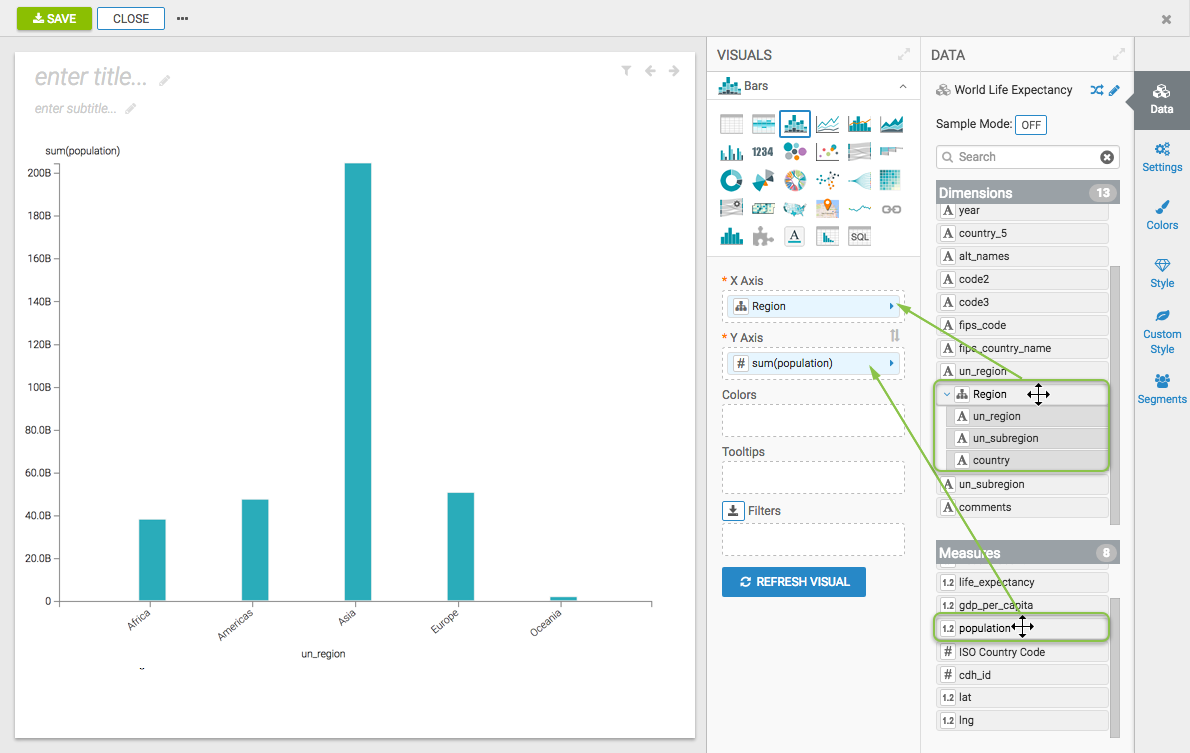Open the Region field menu on X Axis

[x=891, y=306]
